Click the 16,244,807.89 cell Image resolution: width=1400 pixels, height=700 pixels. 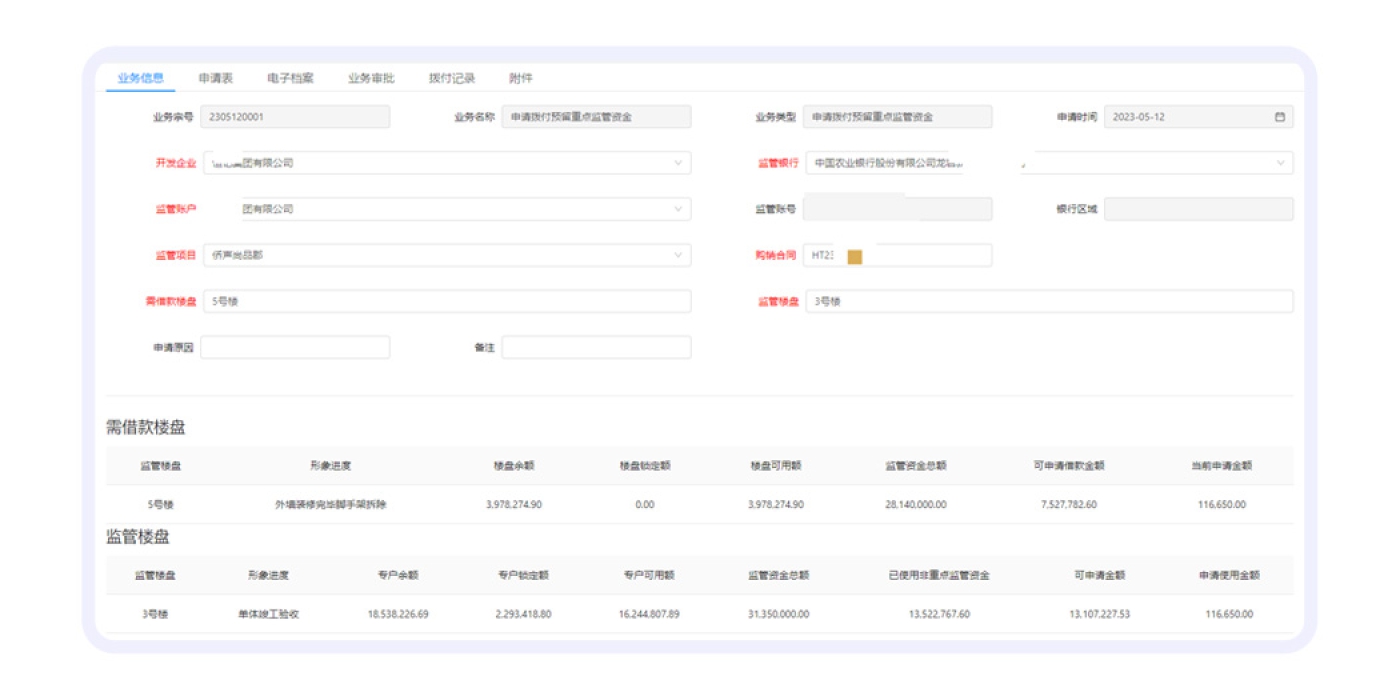coord(649,614)
